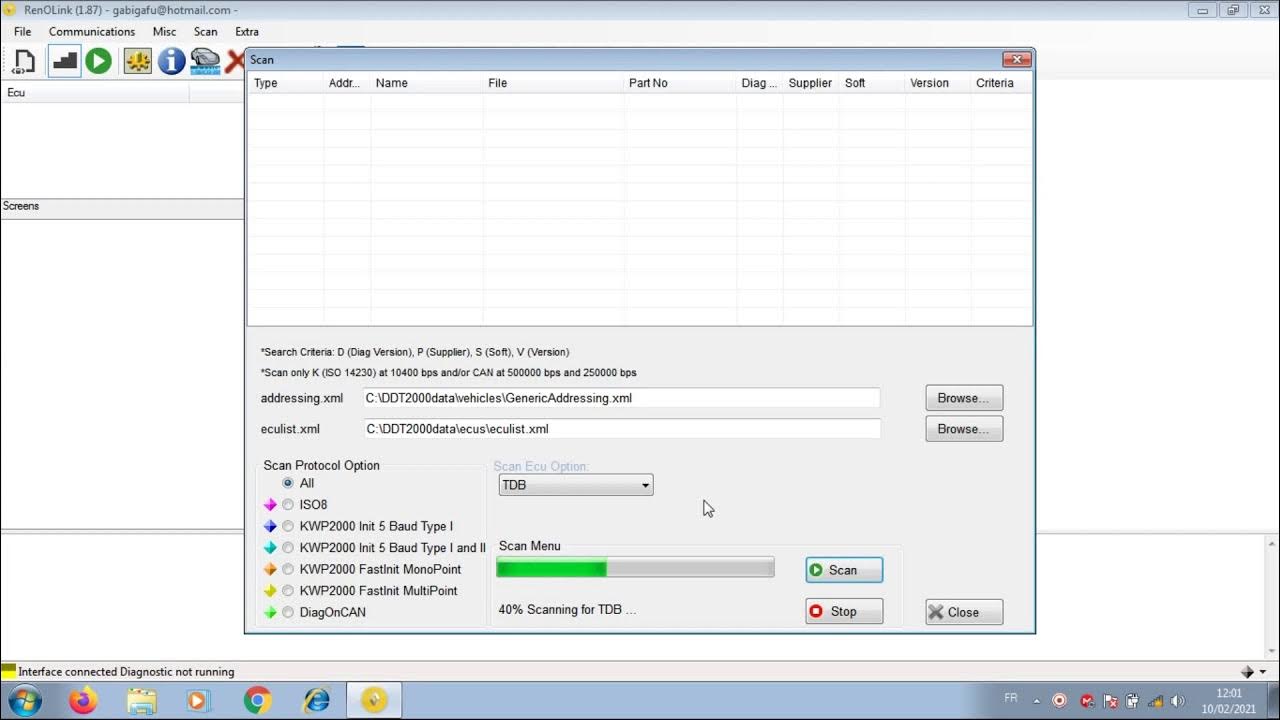1280x720 pixels.
Task: Sort by the File column header
Action: (553, 83)
